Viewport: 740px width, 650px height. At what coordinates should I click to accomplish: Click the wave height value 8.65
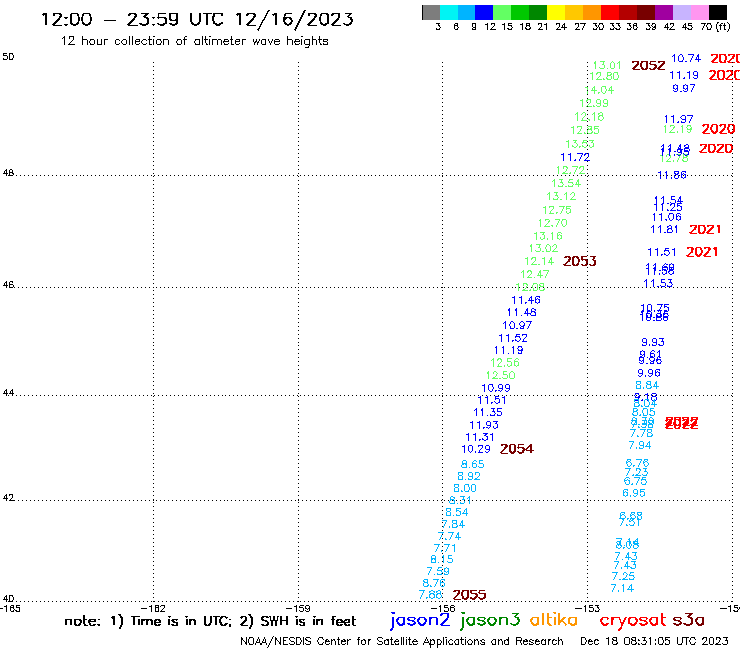pos(472,464)
